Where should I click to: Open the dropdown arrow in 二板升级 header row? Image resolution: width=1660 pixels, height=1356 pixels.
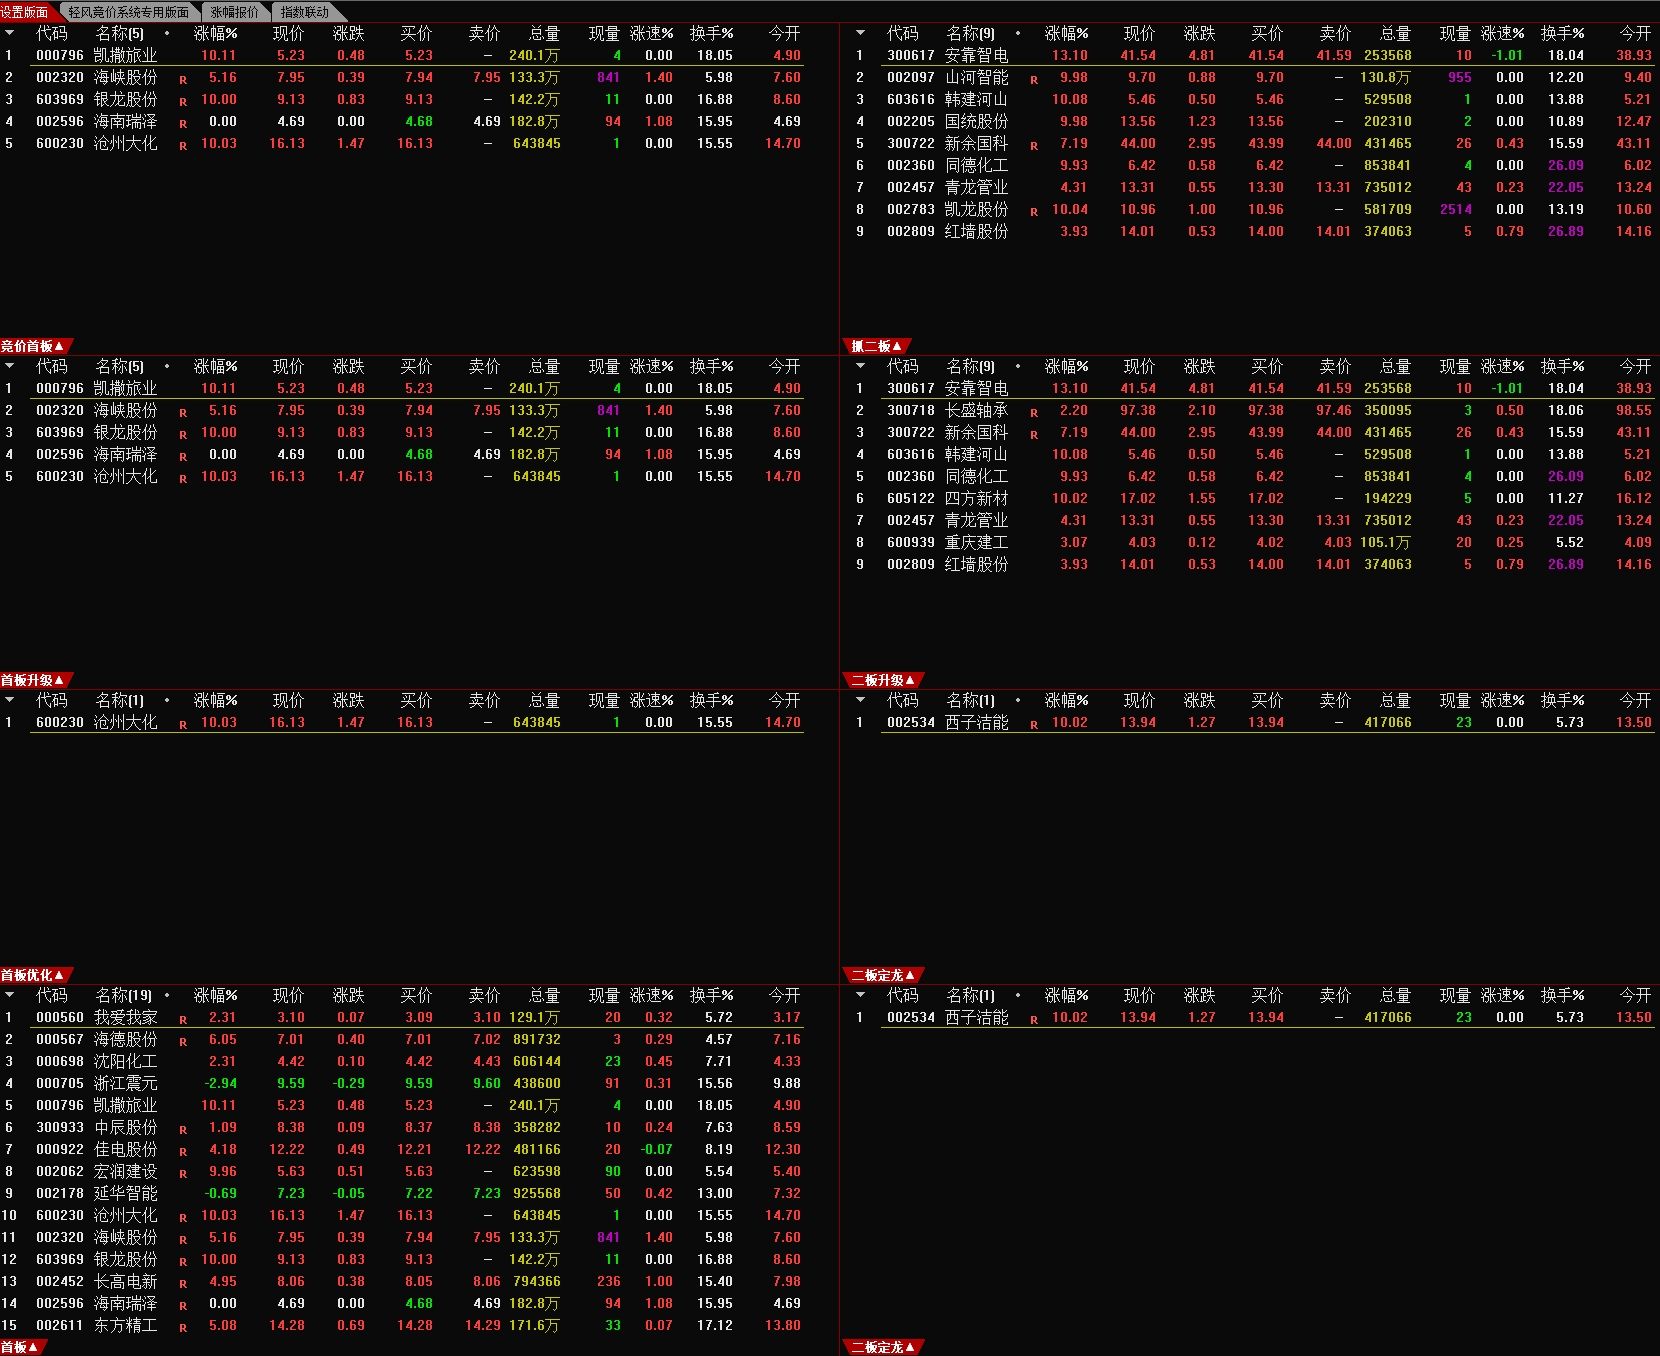coord(860,701)
